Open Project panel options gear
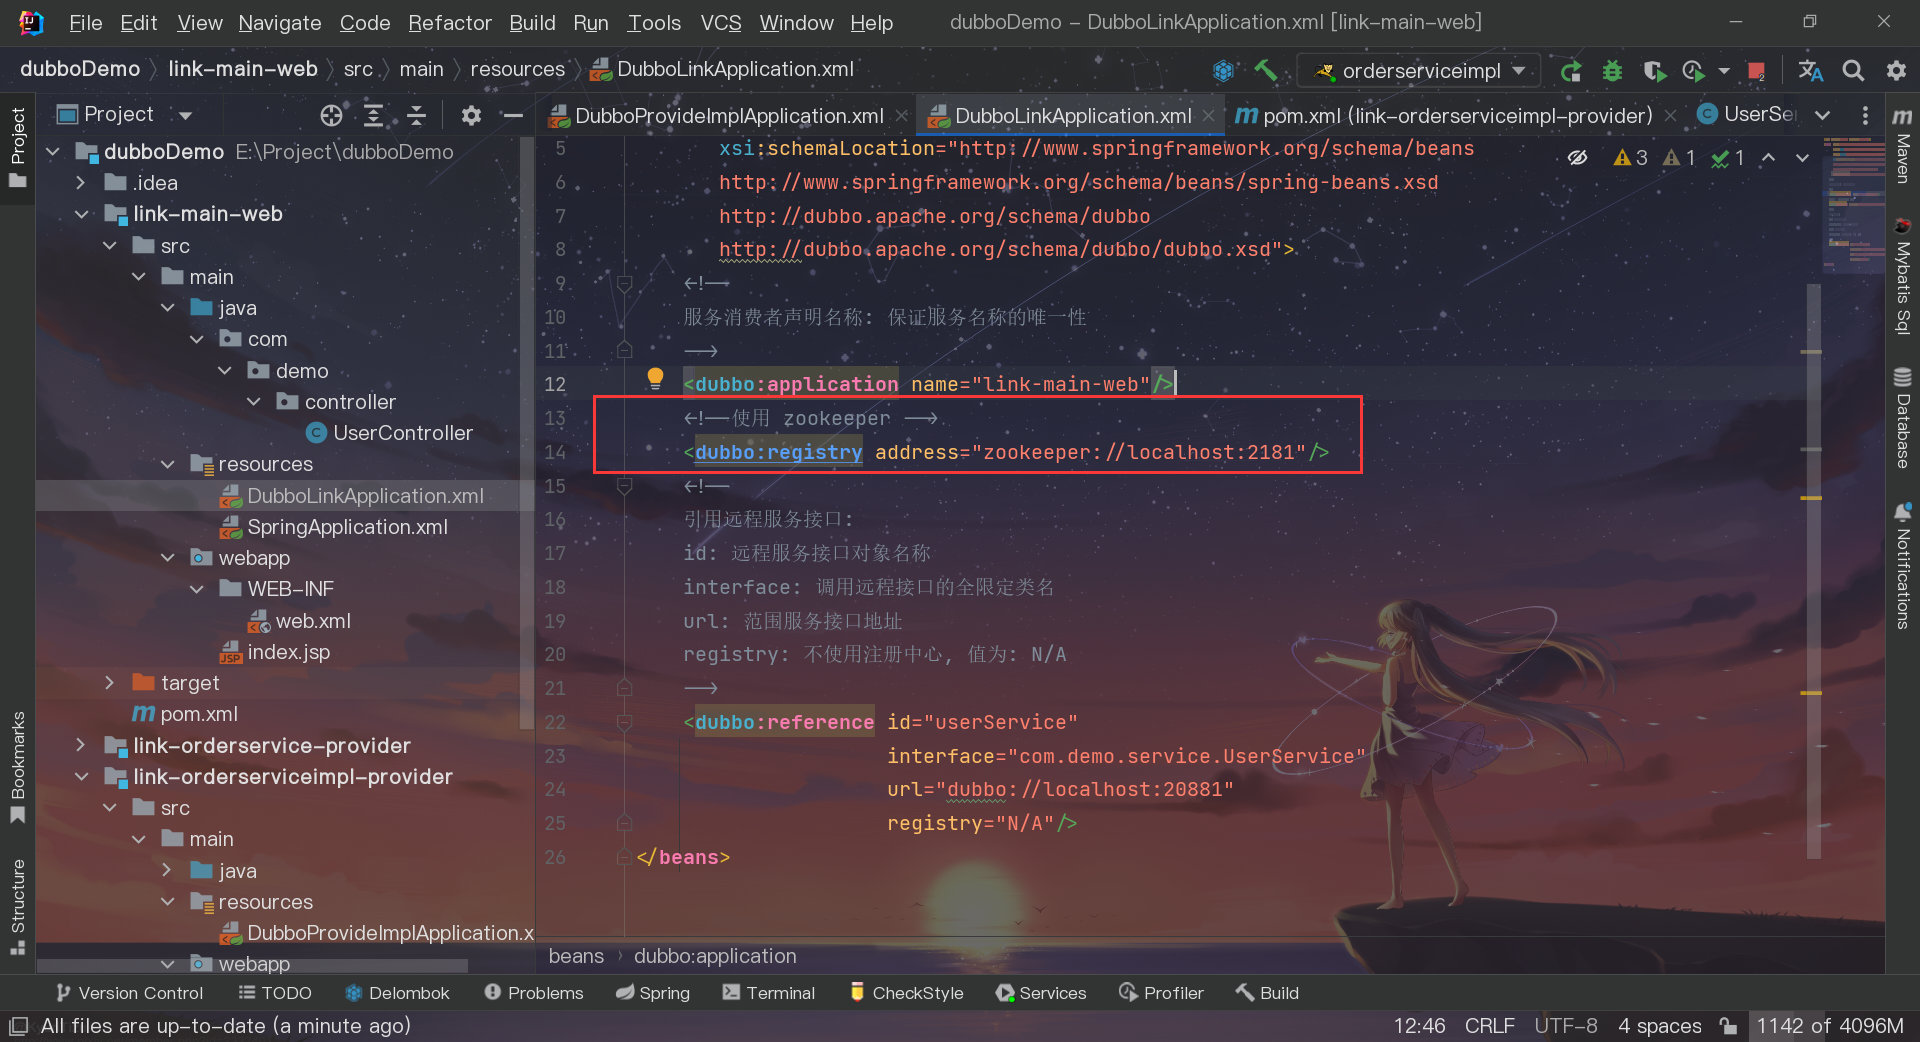This screenshot has width=1920, height=1042. point(471,115)
